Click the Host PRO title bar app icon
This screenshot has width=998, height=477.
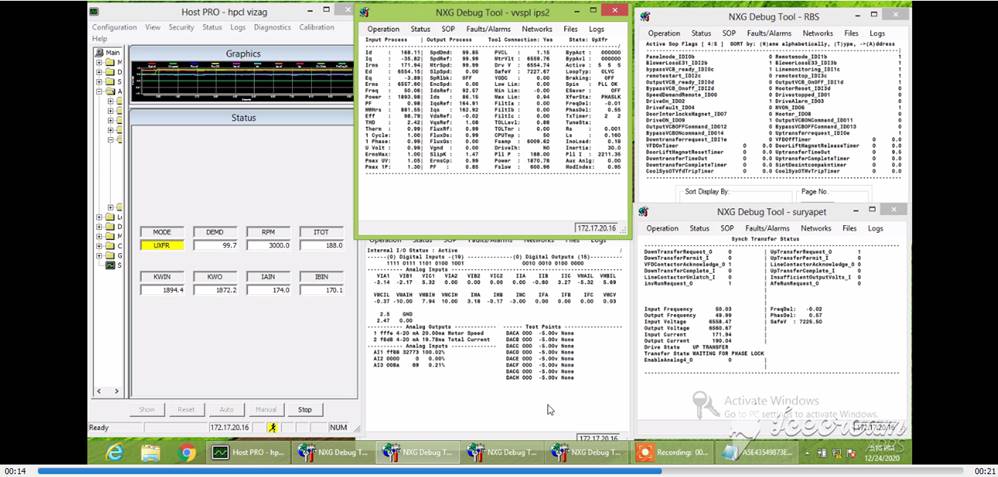[94, 11]
